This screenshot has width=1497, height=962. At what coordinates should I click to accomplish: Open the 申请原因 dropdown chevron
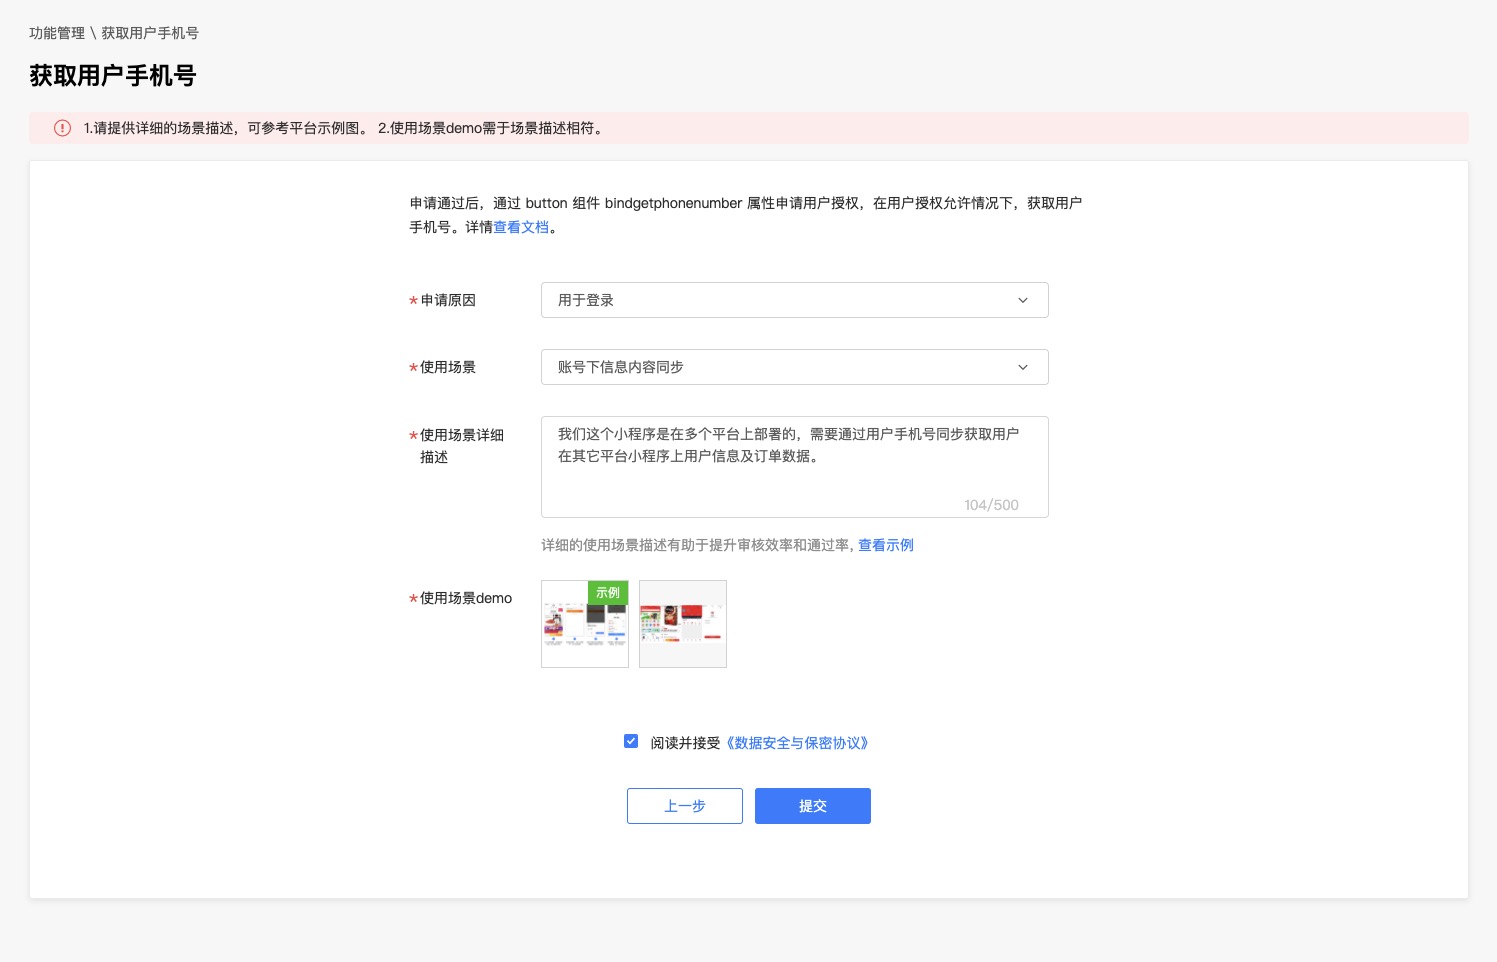pos(1023,300)
